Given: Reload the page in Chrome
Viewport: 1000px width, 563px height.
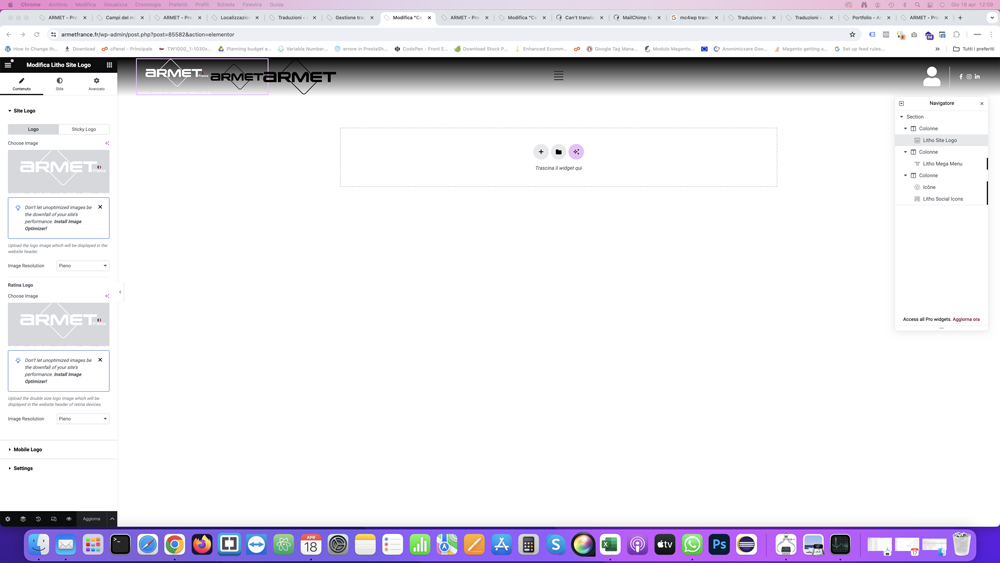Looking at the screenshot, I should 36,34.
